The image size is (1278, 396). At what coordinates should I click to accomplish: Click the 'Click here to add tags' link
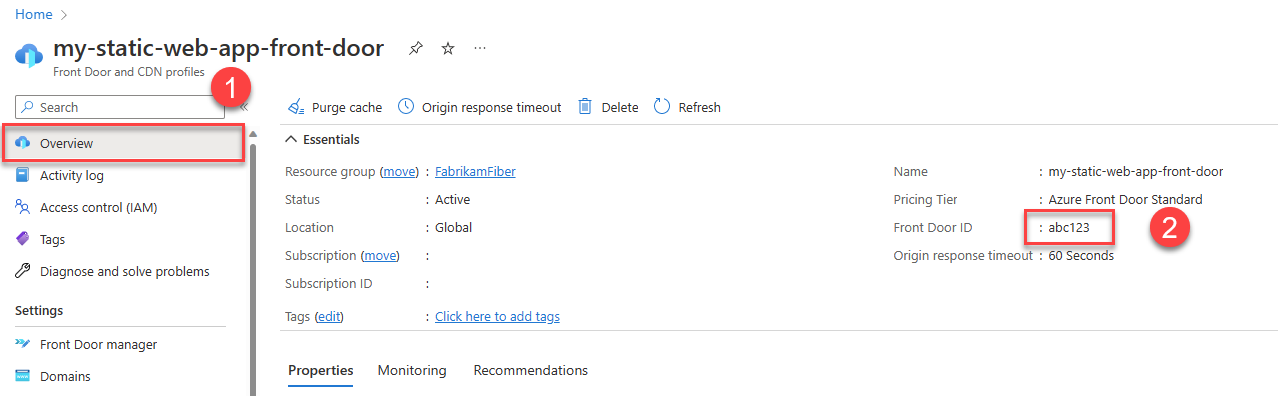[x=497, y=316]
